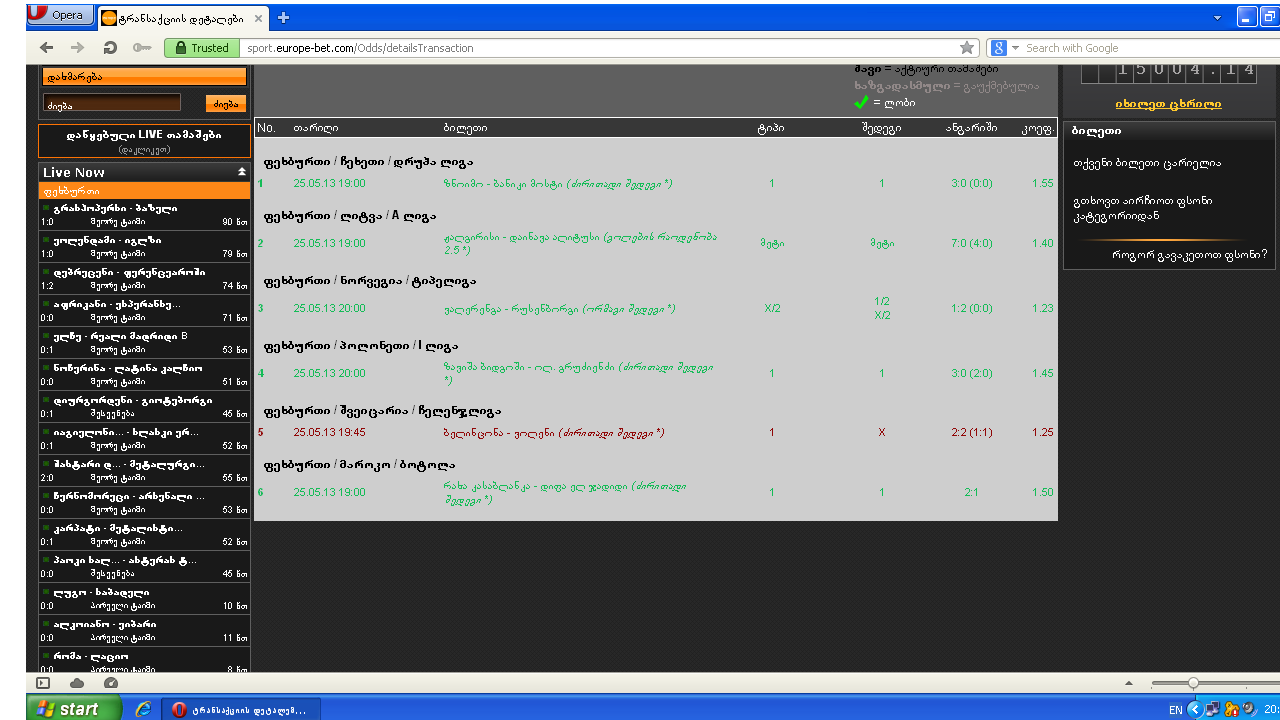Click the Opera window taskbar button

click(241, 709)
